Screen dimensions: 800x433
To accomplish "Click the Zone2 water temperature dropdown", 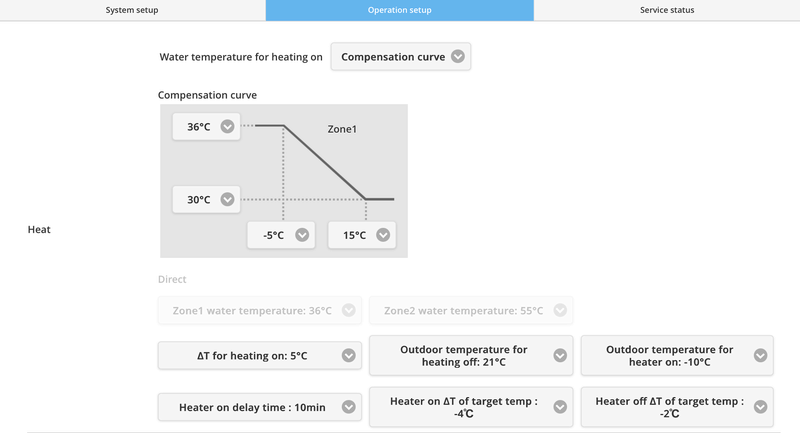I will tap(470, 310).
